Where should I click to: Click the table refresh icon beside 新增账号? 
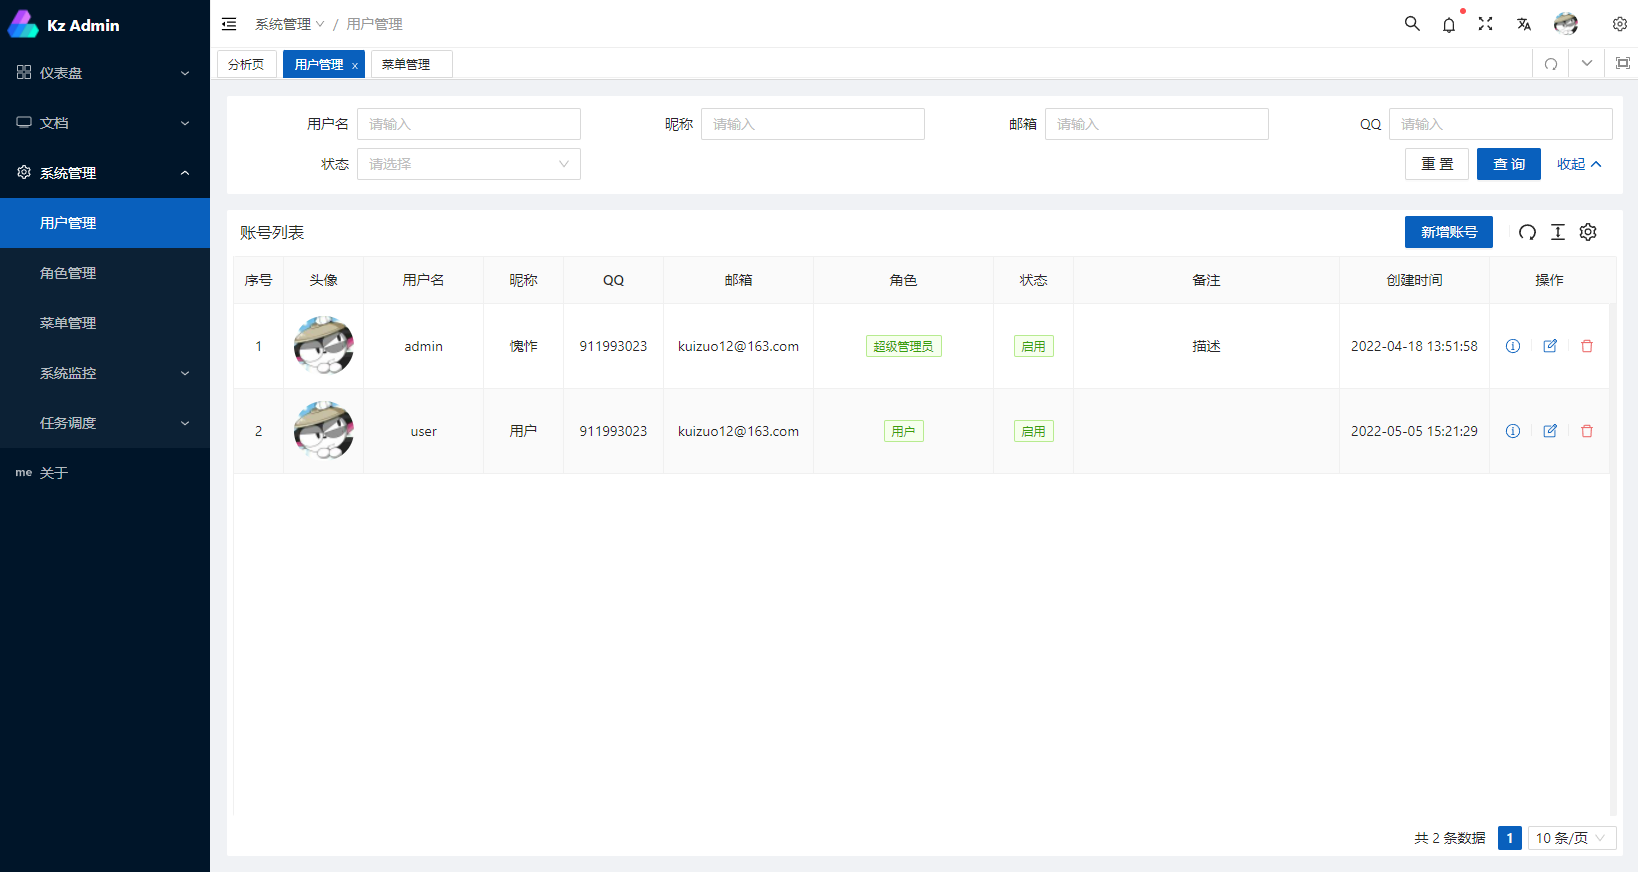pyautogui.click(x=1527, y=232)
